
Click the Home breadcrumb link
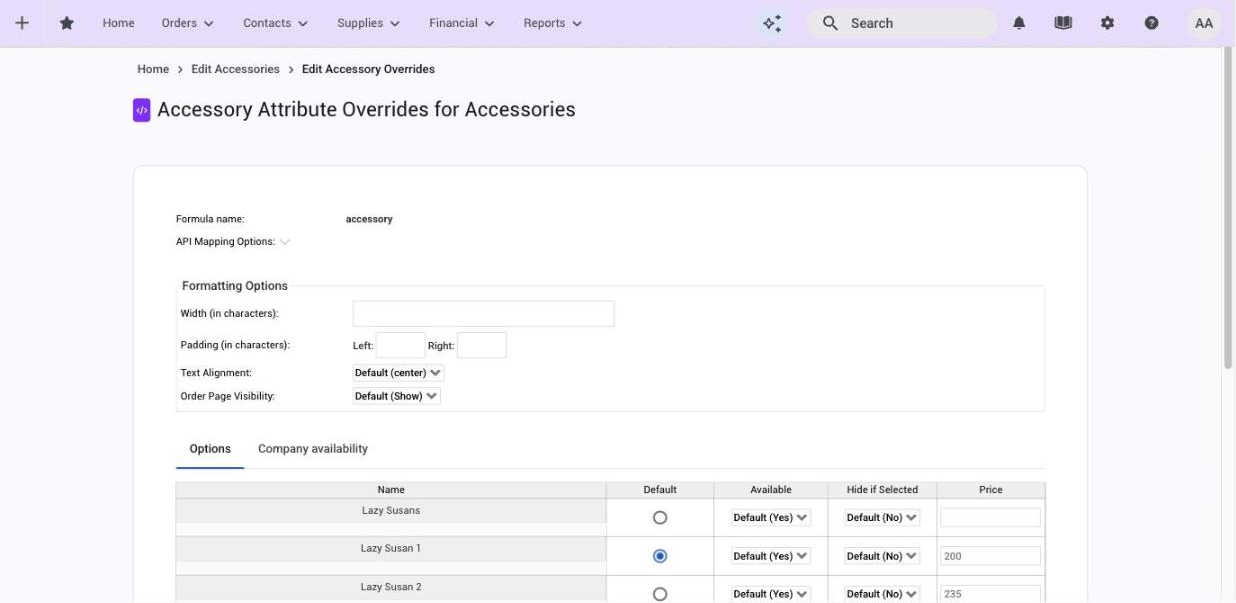[x=153, y=69]
